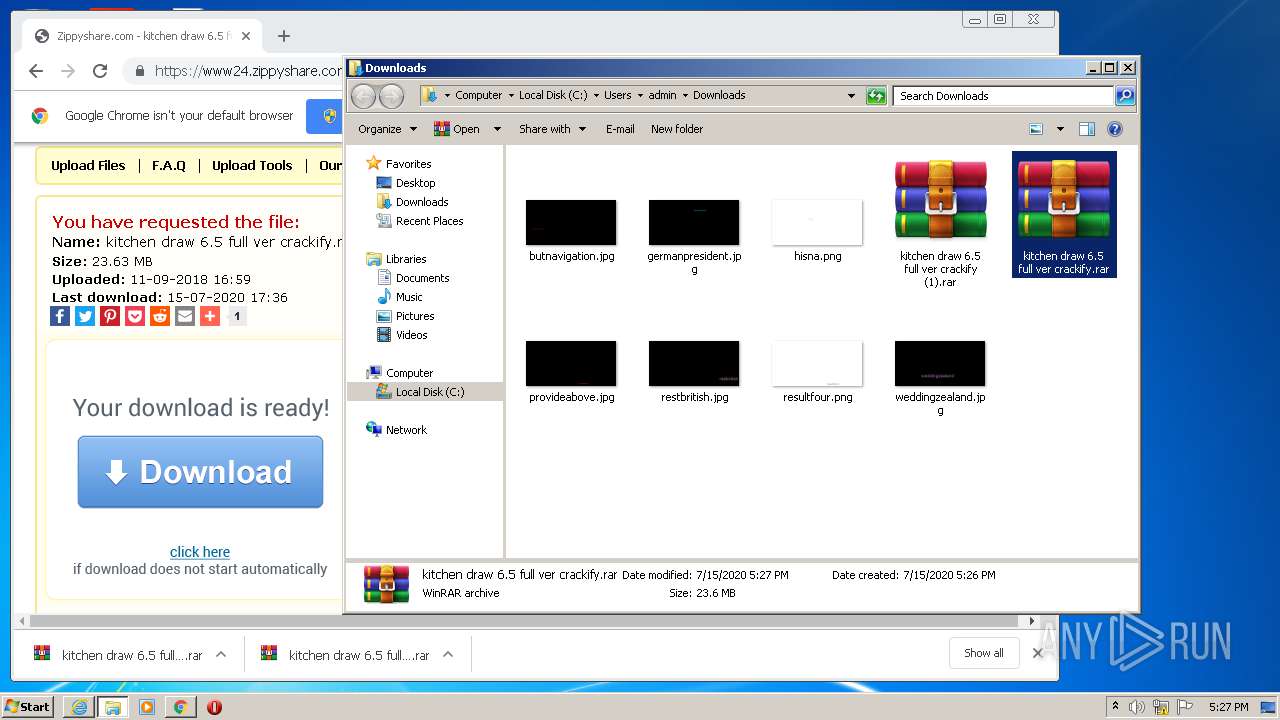
Task: Click the search magnifier icon in Explorer
Action: click(x=1125, y=96)
